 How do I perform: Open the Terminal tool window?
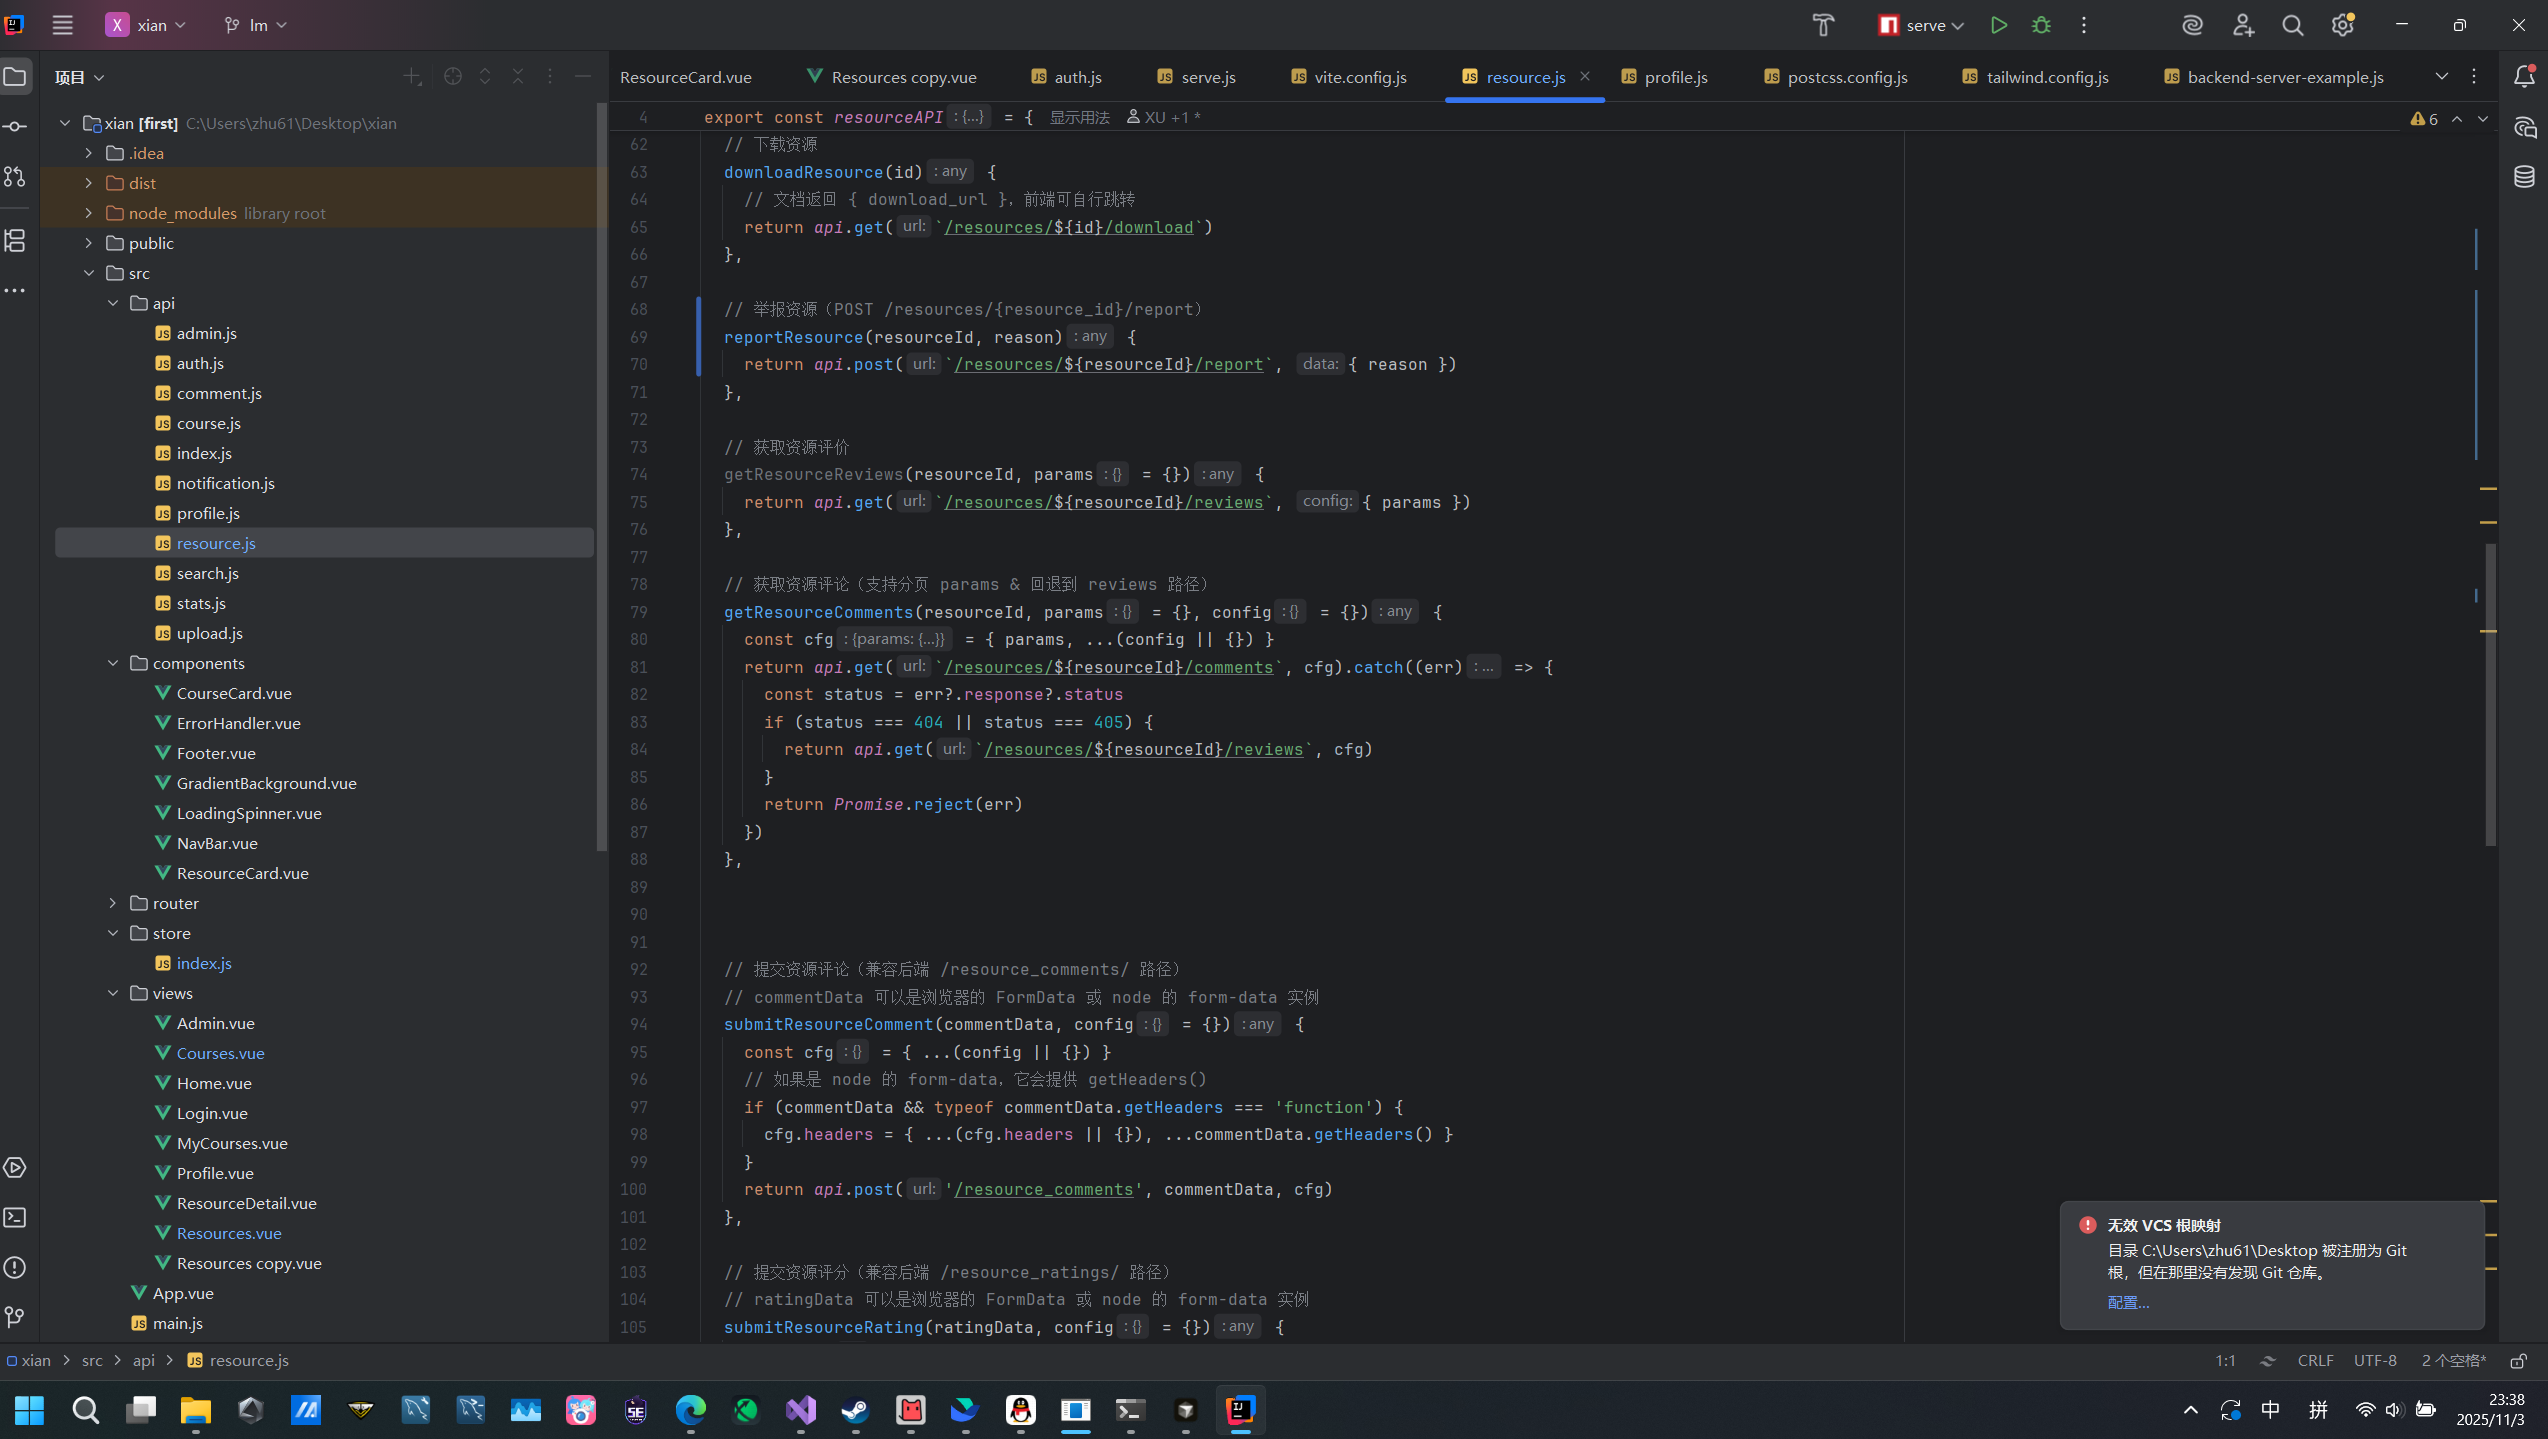[x=15, y=1217]
